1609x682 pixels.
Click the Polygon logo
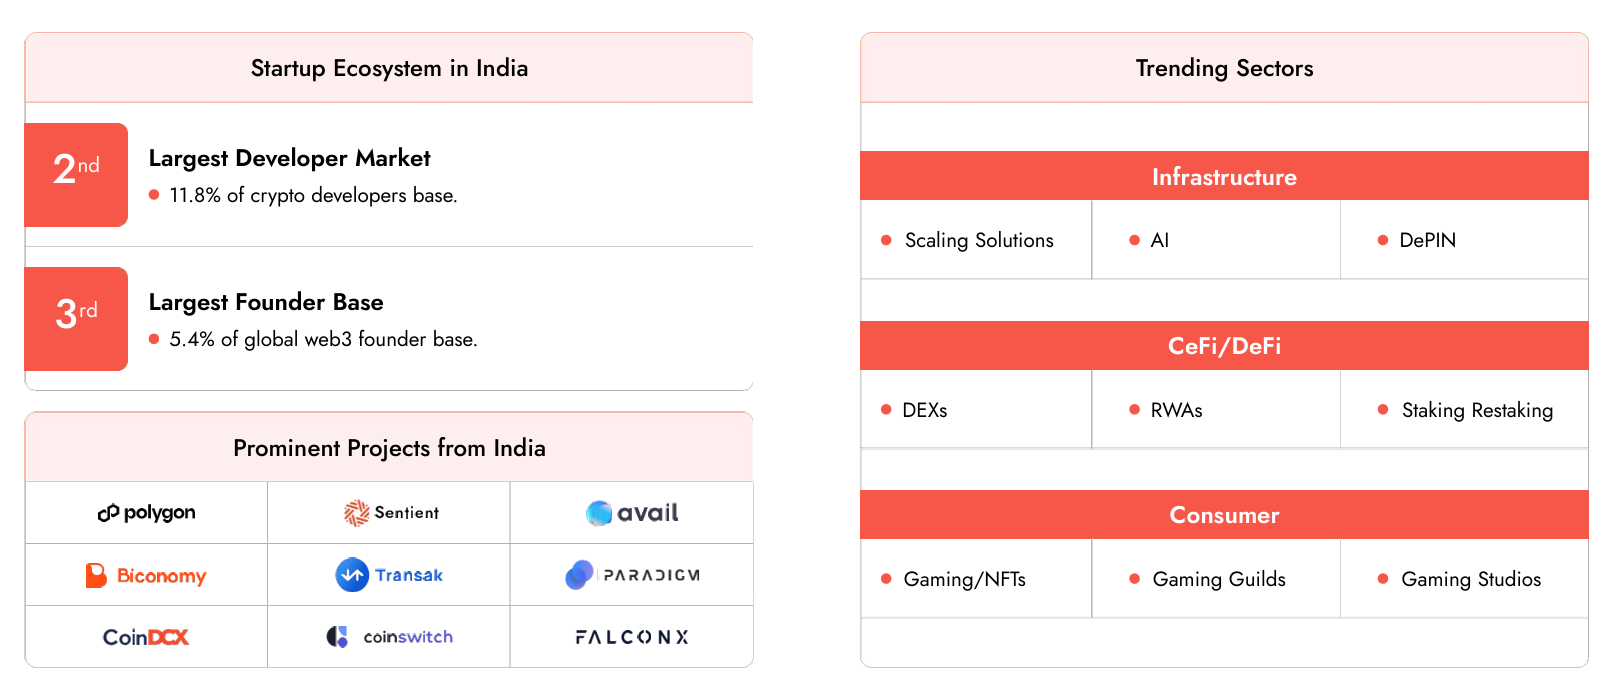(x=147, y=513)
